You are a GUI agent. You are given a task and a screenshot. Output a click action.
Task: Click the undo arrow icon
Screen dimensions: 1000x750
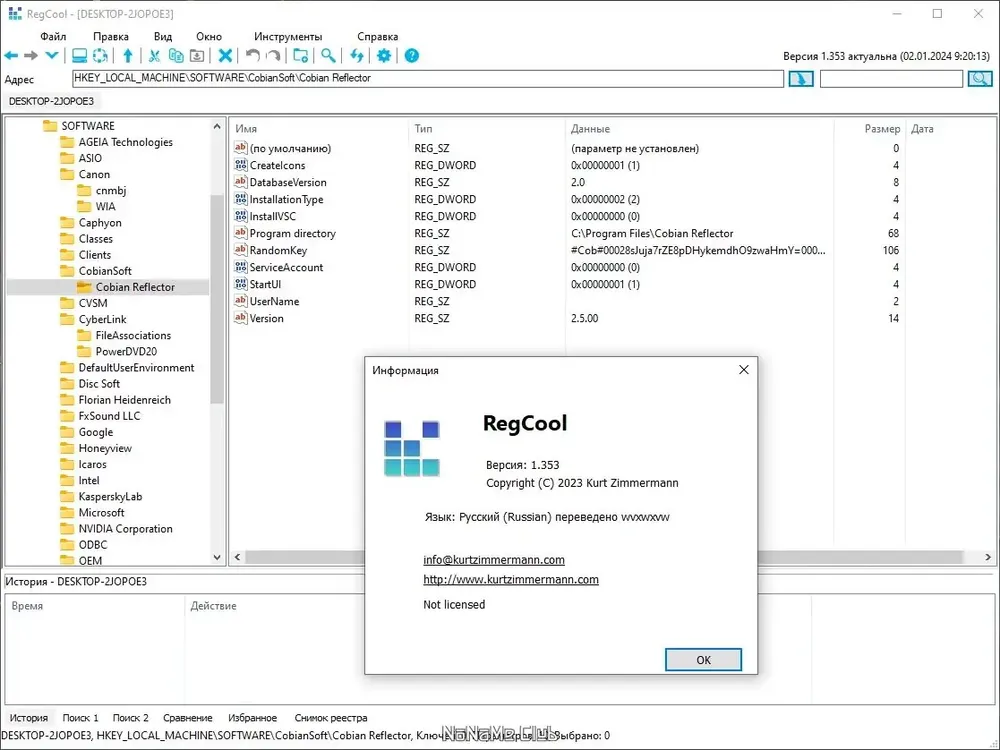[253, 56]
